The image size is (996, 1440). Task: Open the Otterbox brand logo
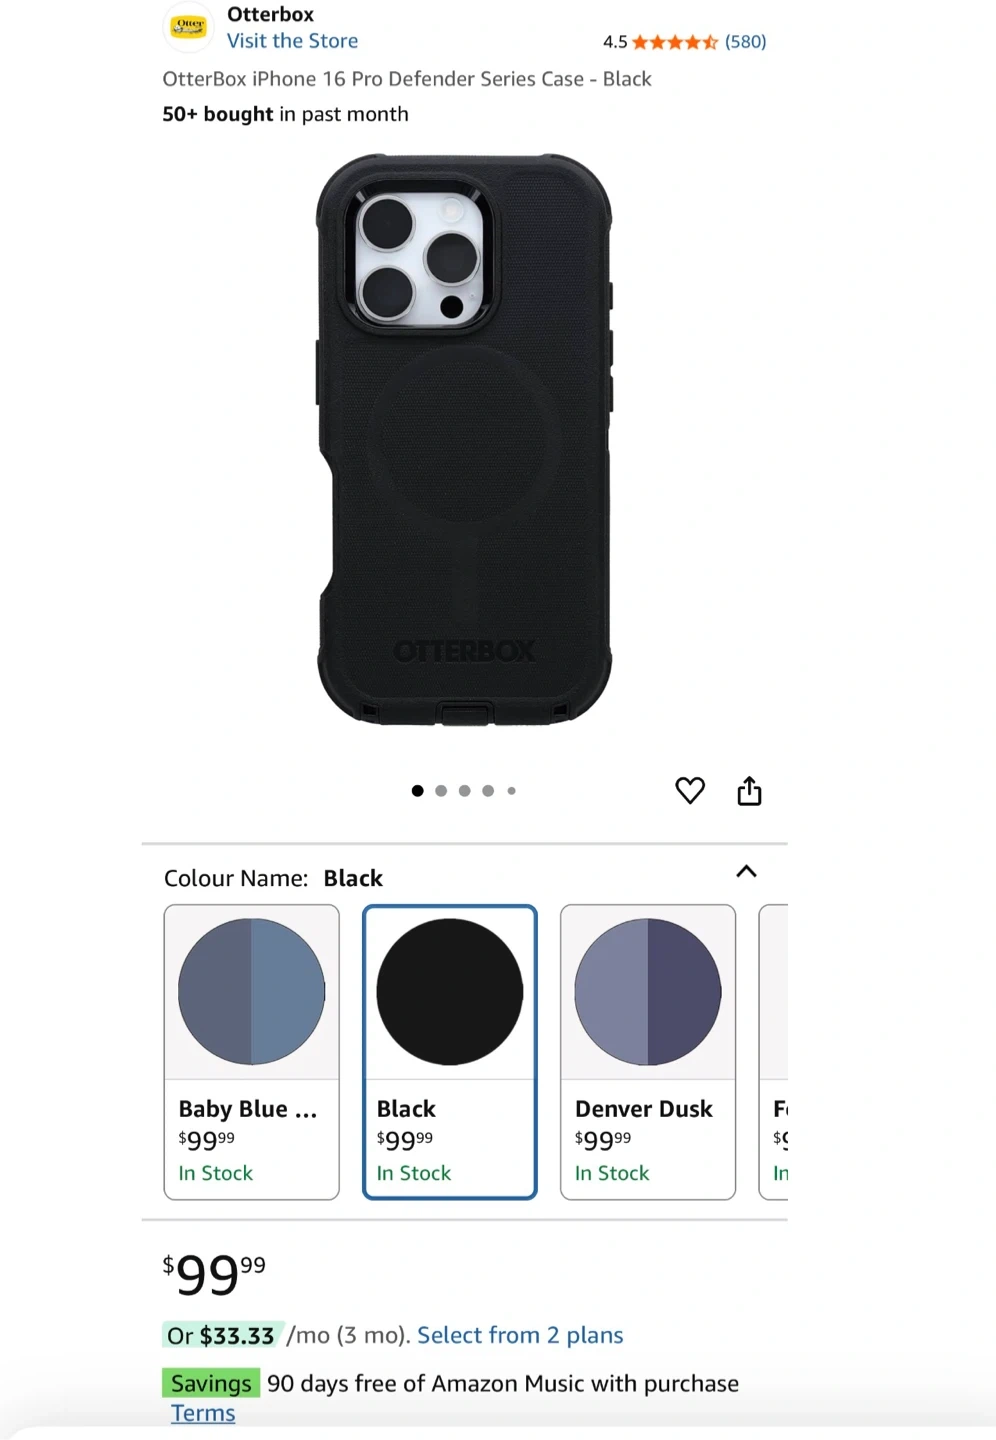click(188, 27)
